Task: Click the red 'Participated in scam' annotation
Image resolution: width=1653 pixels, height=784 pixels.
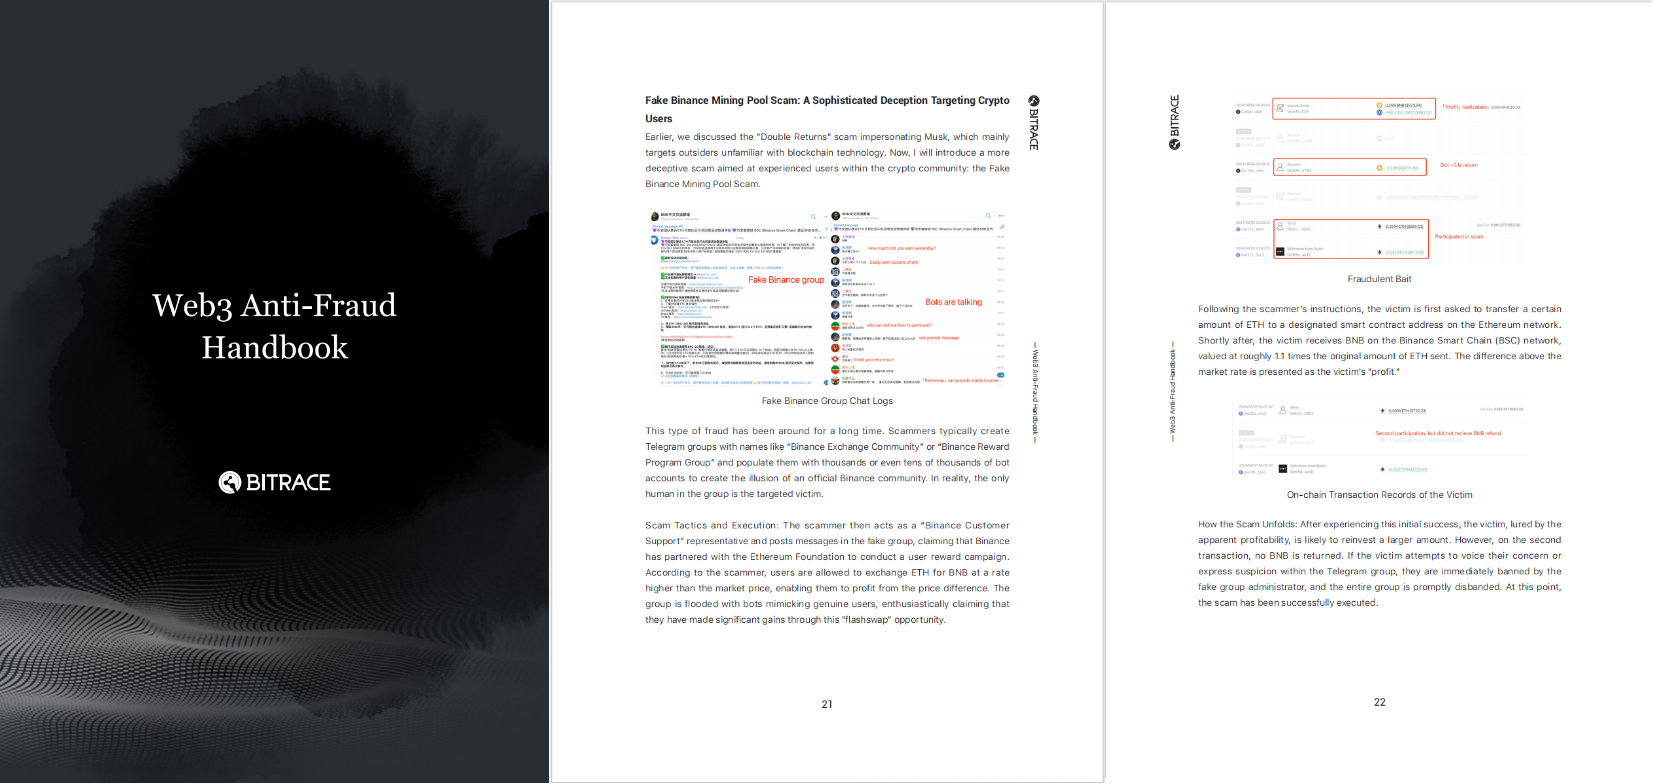Action: [1459, 237]
